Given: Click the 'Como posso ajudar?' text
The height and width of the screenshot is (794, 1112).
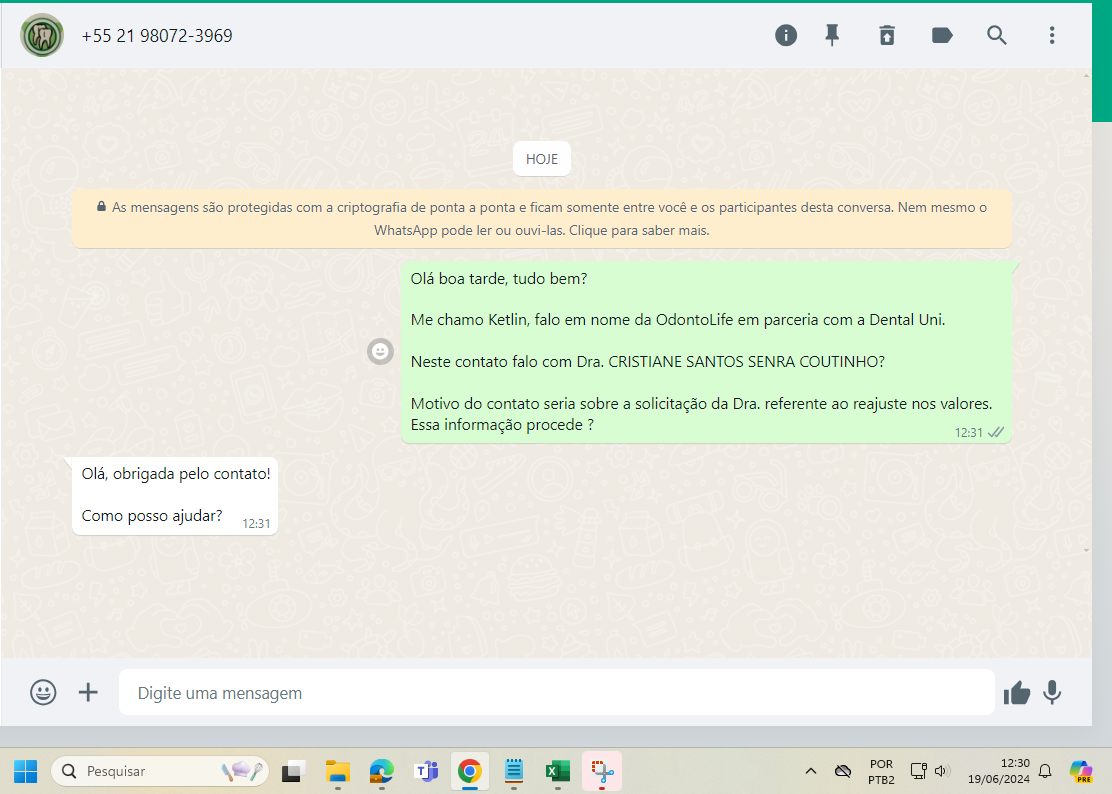Looking at the screenshot, I should point(152,515).
